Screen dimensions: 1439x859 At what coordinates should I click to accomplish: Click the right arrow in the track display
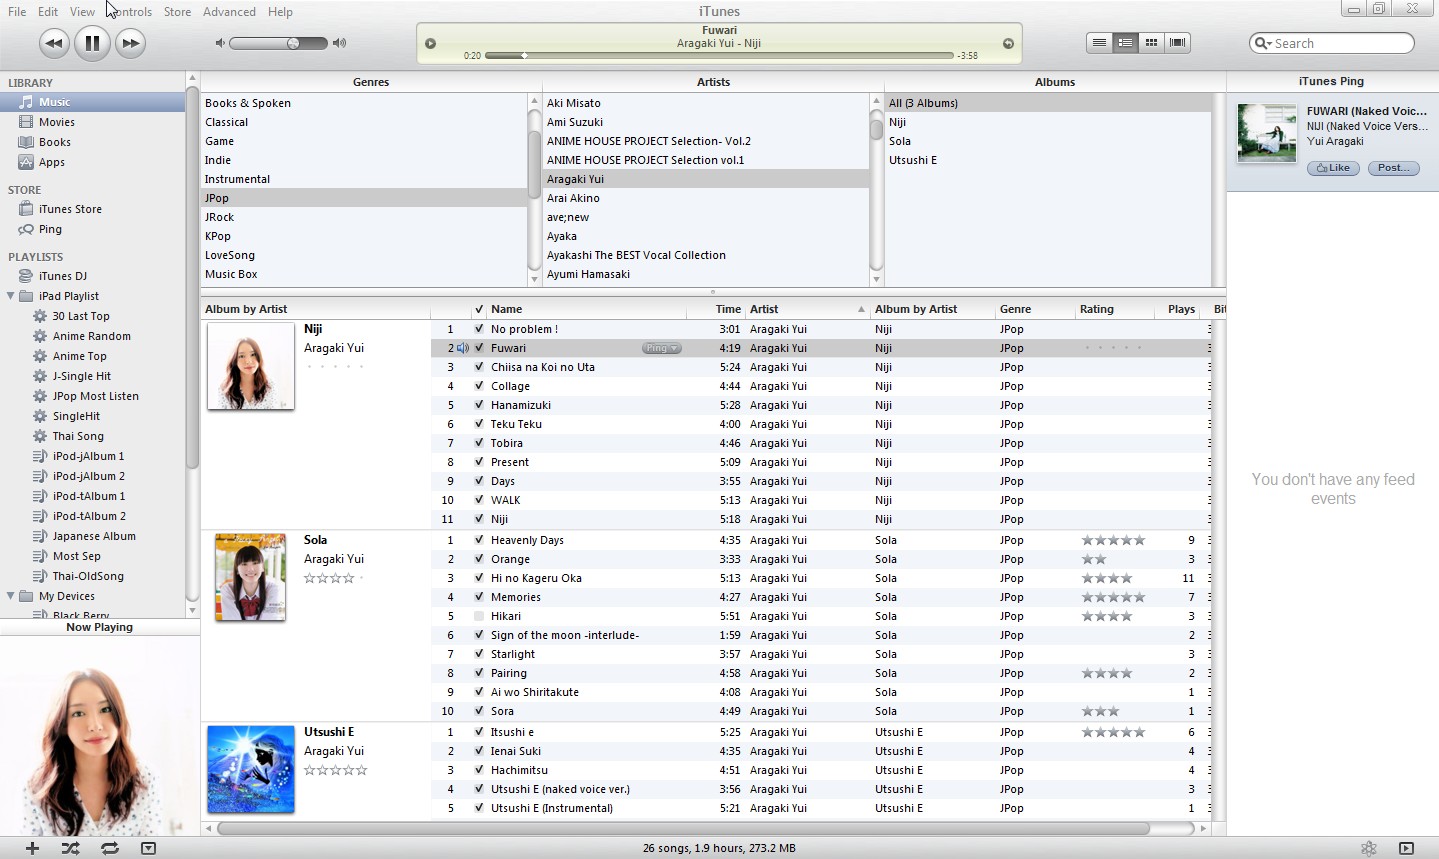point(1008,43)
